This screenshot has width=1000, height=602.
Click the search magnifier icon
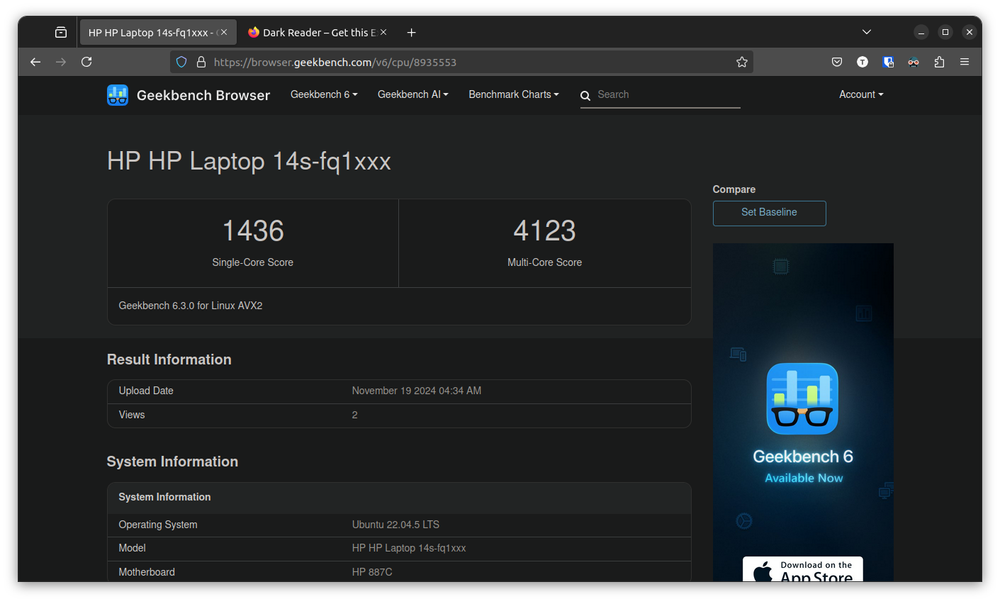(585, 95)
